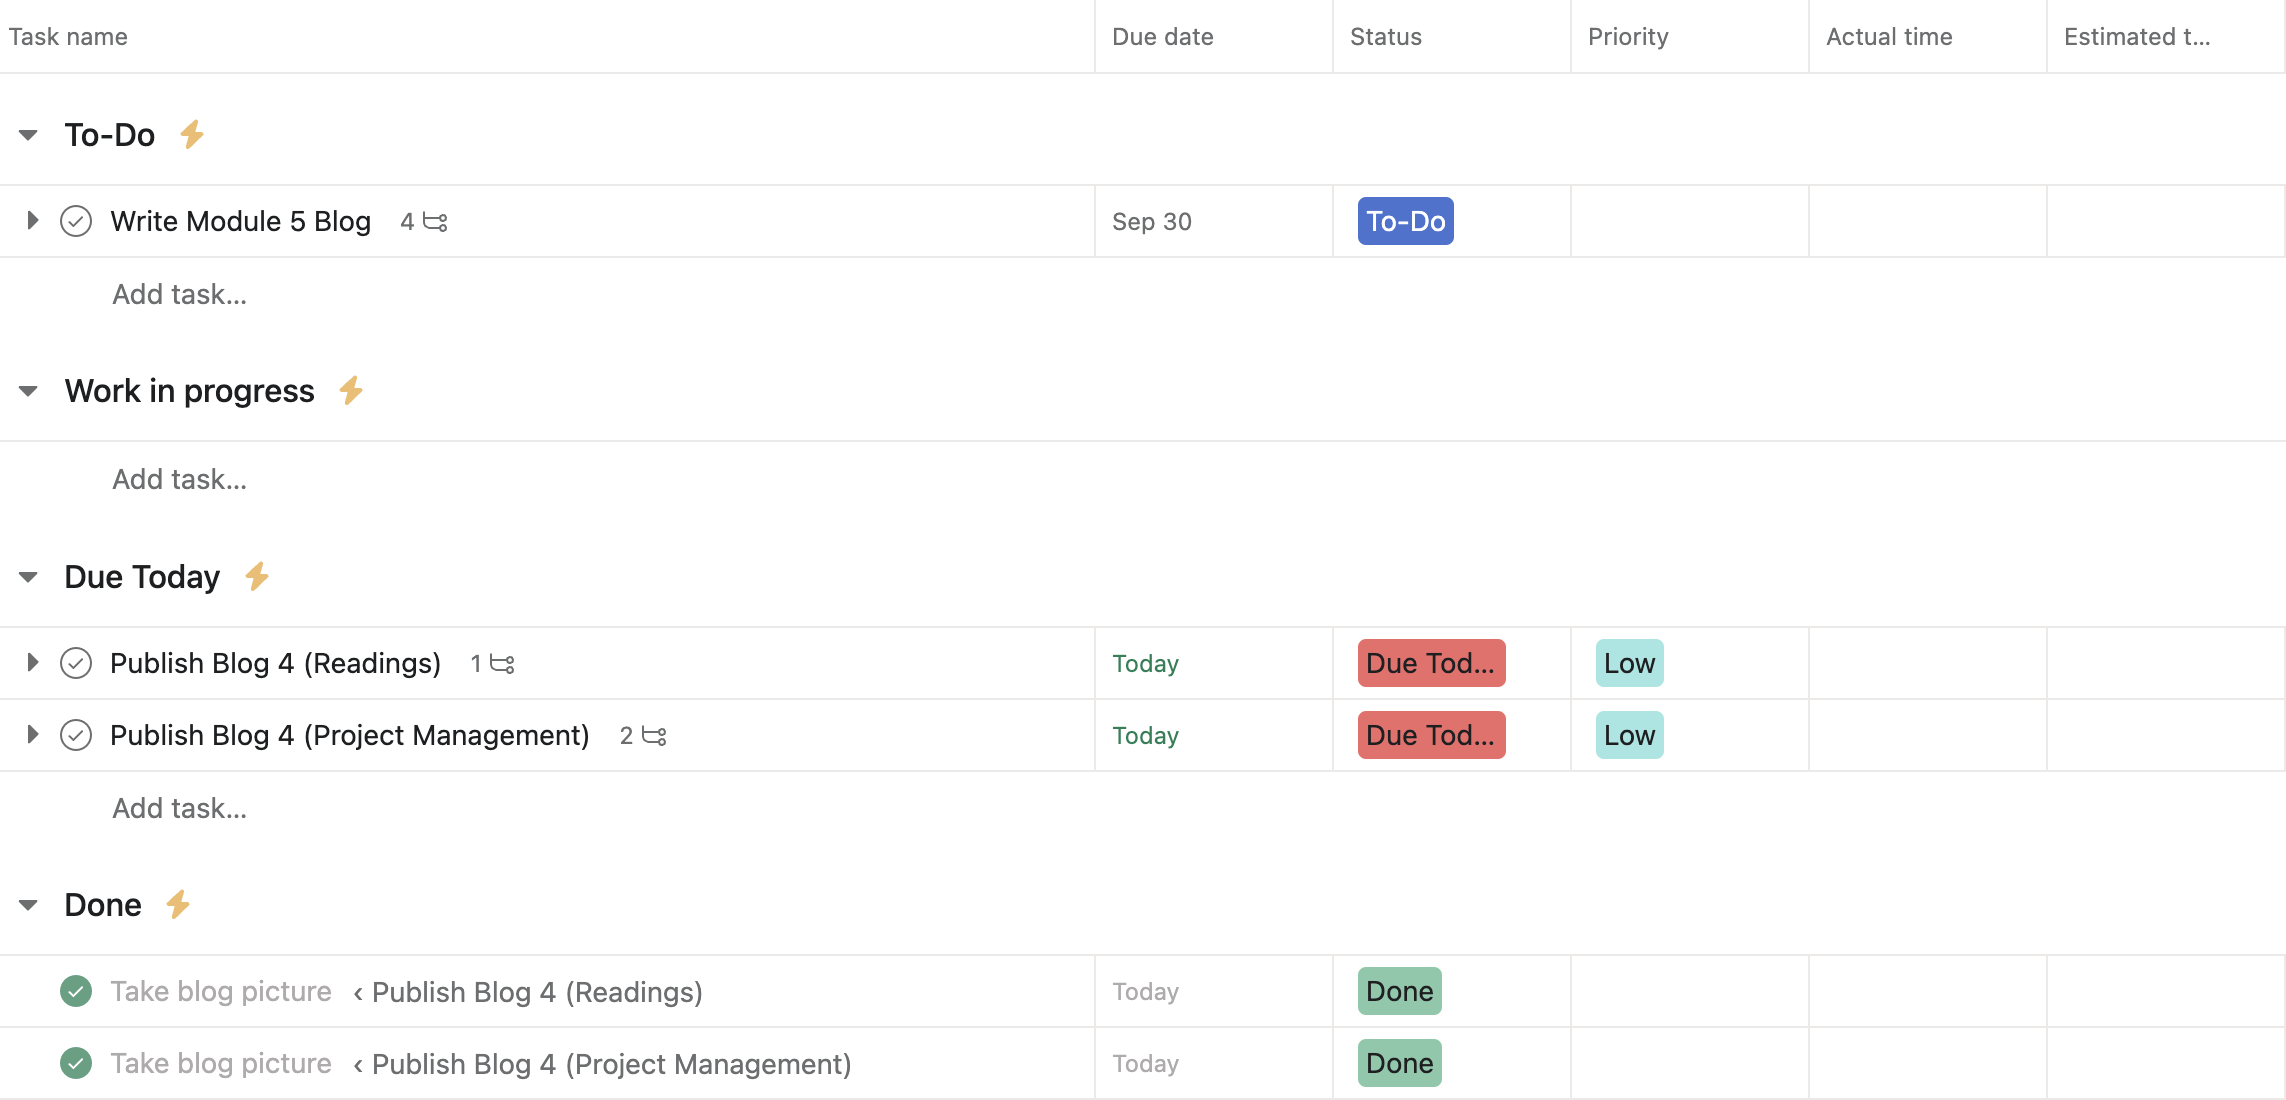Click the Sep 30 due date cell
The height and width of the screenshot is (1100, 2286).
pos(1152,221)
